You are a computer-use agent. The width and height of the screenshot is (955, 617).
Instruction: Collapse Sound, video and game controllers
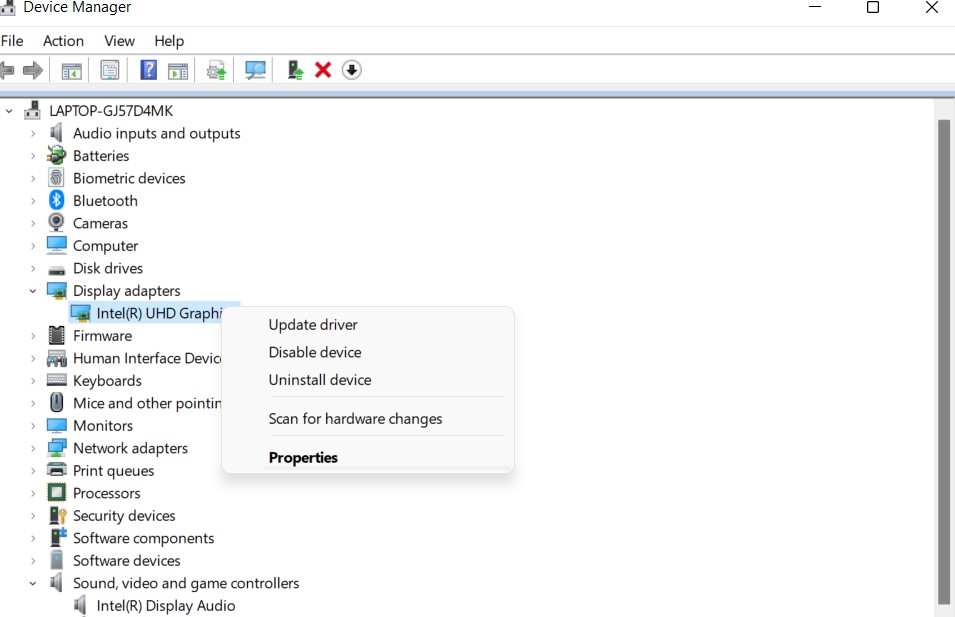(x=33, y=583)
